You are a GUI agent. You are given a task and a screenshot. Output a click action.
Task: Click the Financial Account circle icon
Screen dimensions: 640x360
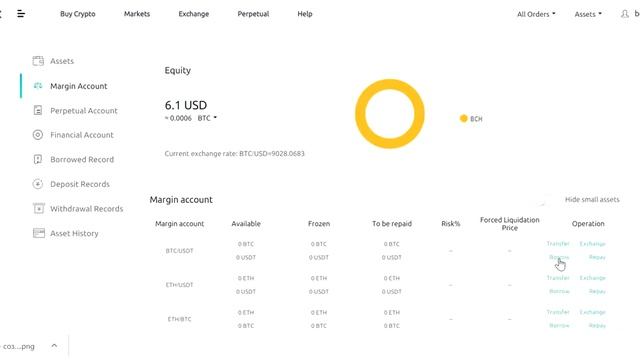pyautogui.click(x=38, y=135)
